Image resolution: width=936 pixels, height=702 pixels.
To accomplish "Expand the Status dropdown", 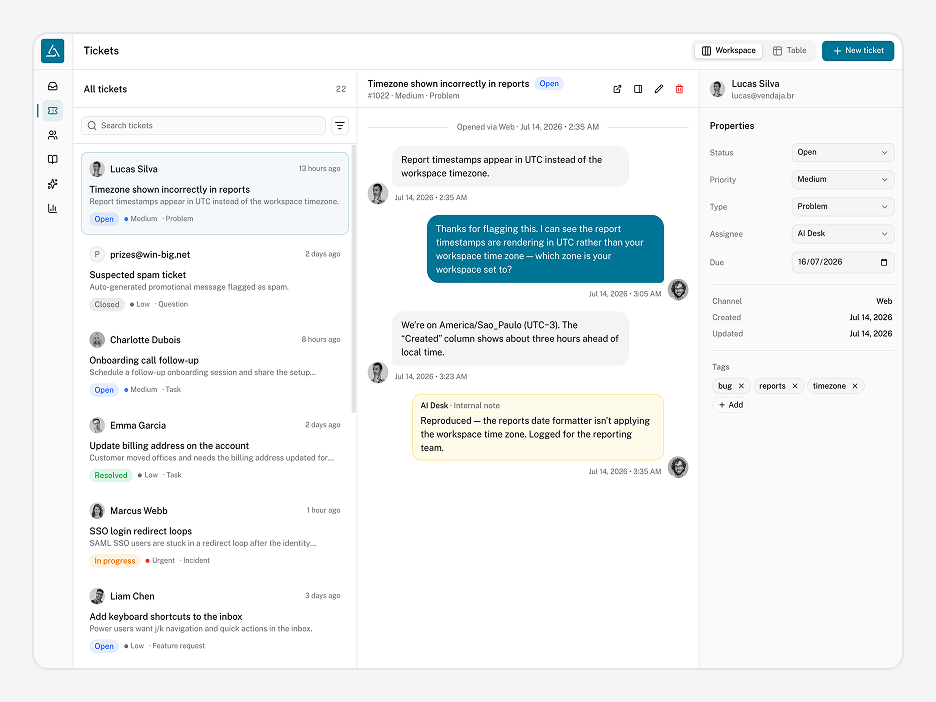I will (x=843, y=152).
